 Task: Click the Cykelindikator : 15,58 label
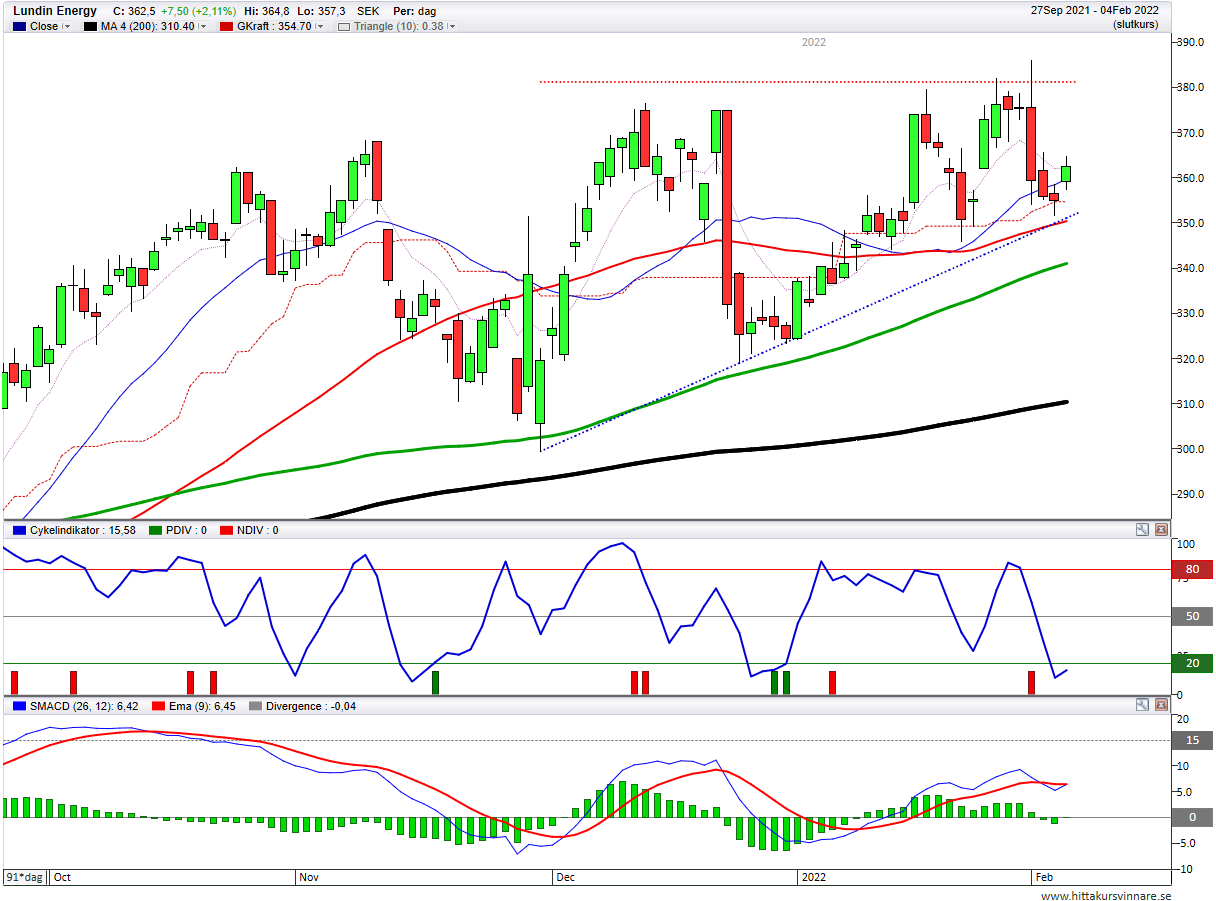click(x=83, y=530)
